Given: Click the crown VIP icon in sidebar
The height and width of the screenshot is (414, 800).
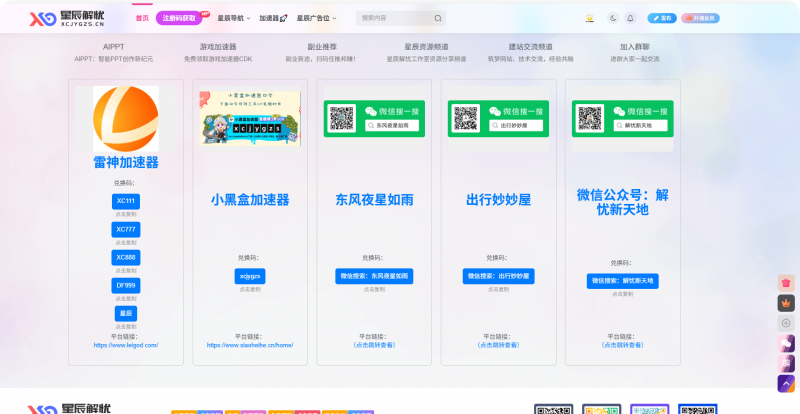Looking at the screenshot, I should click(785, 303).
